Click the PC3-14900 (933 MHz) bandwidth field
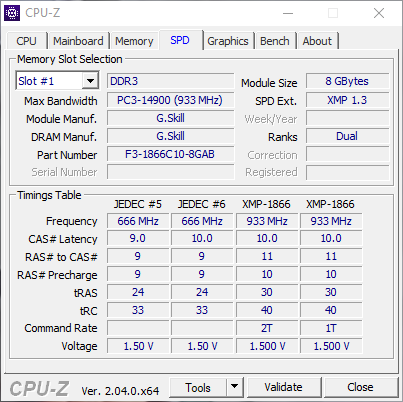Viewport: 403px width, 402px height. coord(170,100)
